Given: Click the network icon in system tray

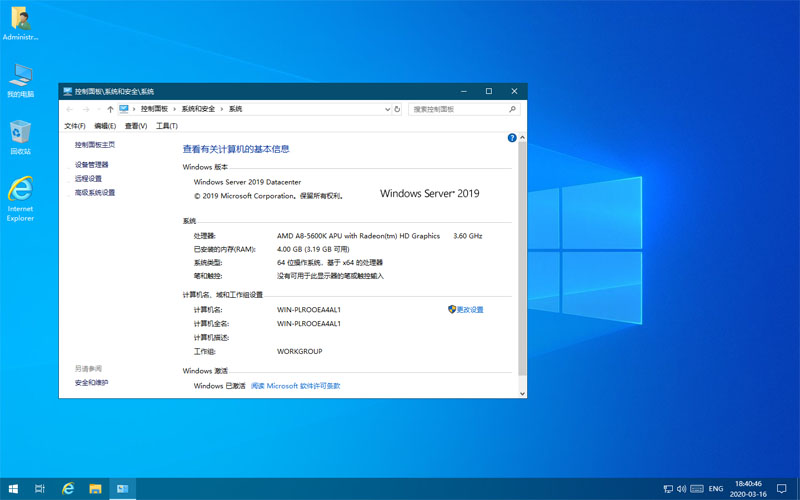Looking at the screenshot, I should pos(668,489).
